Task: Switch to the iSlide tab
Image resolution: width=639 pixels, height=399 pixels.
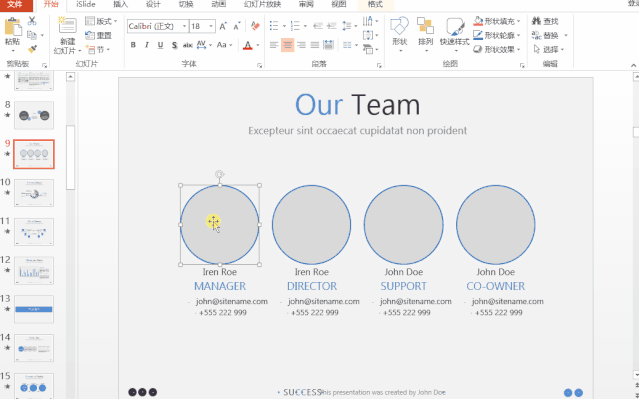Action: [86, 5]
